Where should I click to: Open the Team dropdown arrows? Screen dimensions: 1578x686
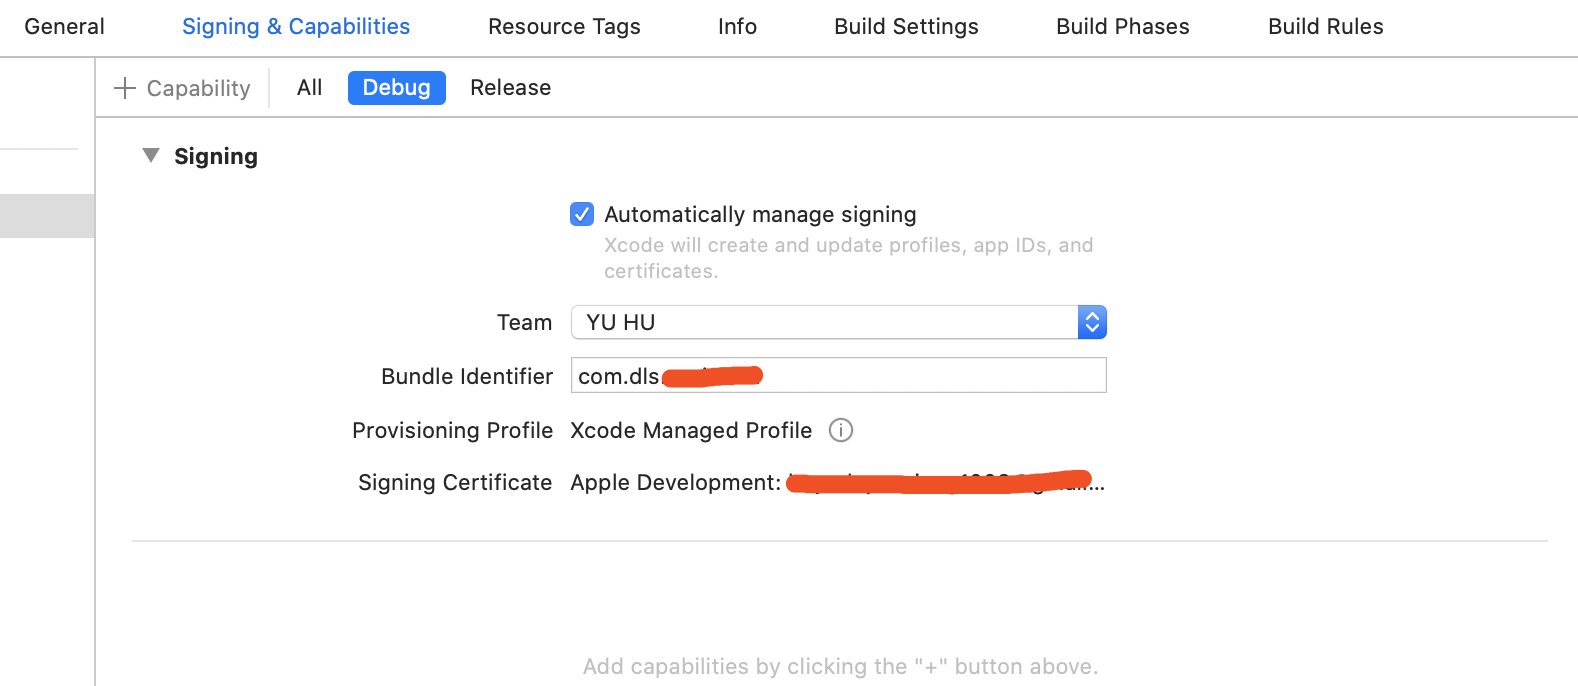coord(1092,322)
